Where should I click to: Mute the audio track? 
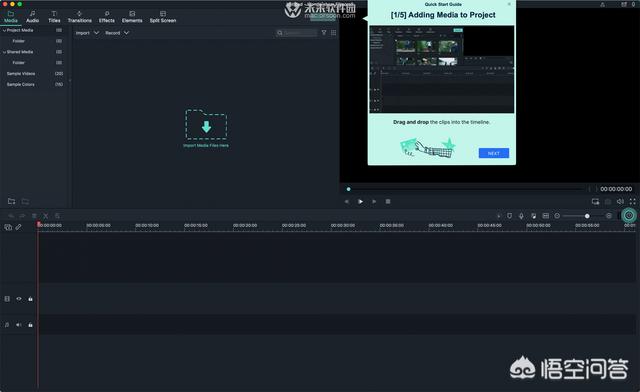(x=19, y=325)
